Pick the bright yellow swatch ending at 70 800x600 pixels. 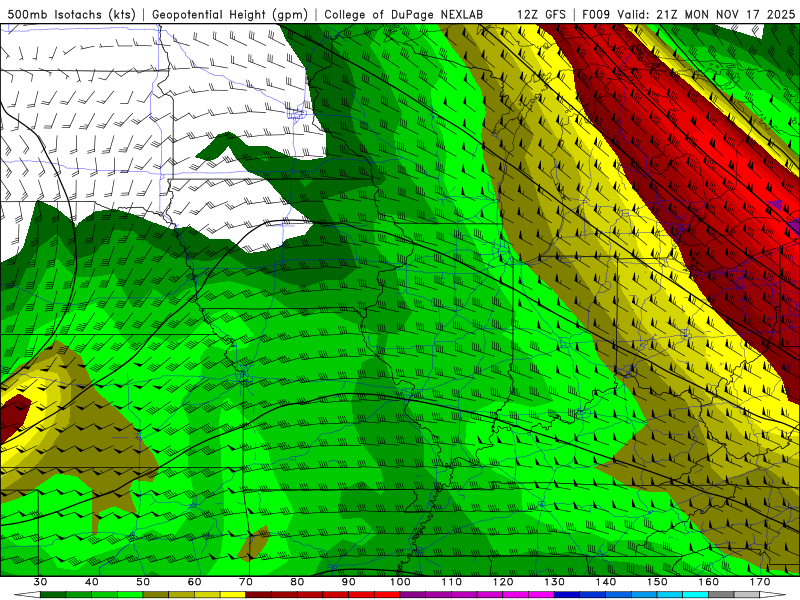(x=233, y=594)
